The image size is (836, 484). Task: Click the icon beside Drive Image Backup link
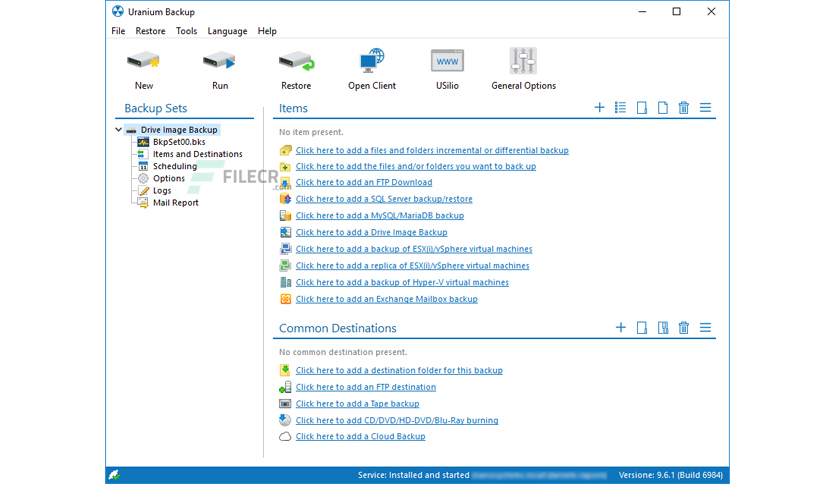285,232
